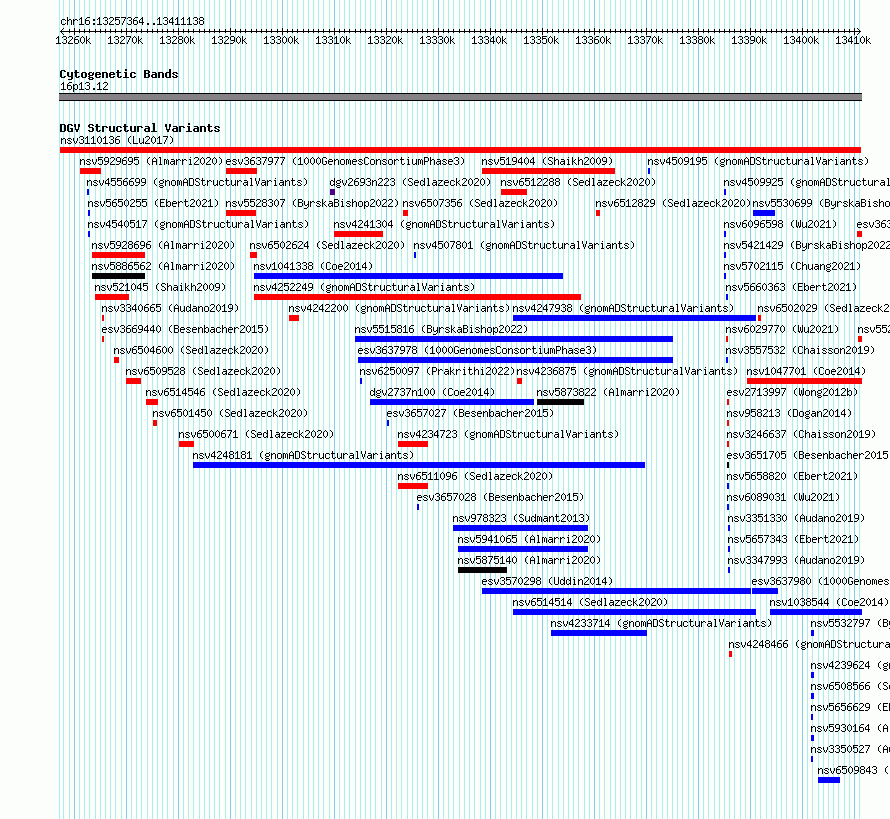The height and width of the screenshot is (819, 890).
Task: Open esv3637978 (1000GenomesConsortiumPhase3) variant
Action: point(477,350)
